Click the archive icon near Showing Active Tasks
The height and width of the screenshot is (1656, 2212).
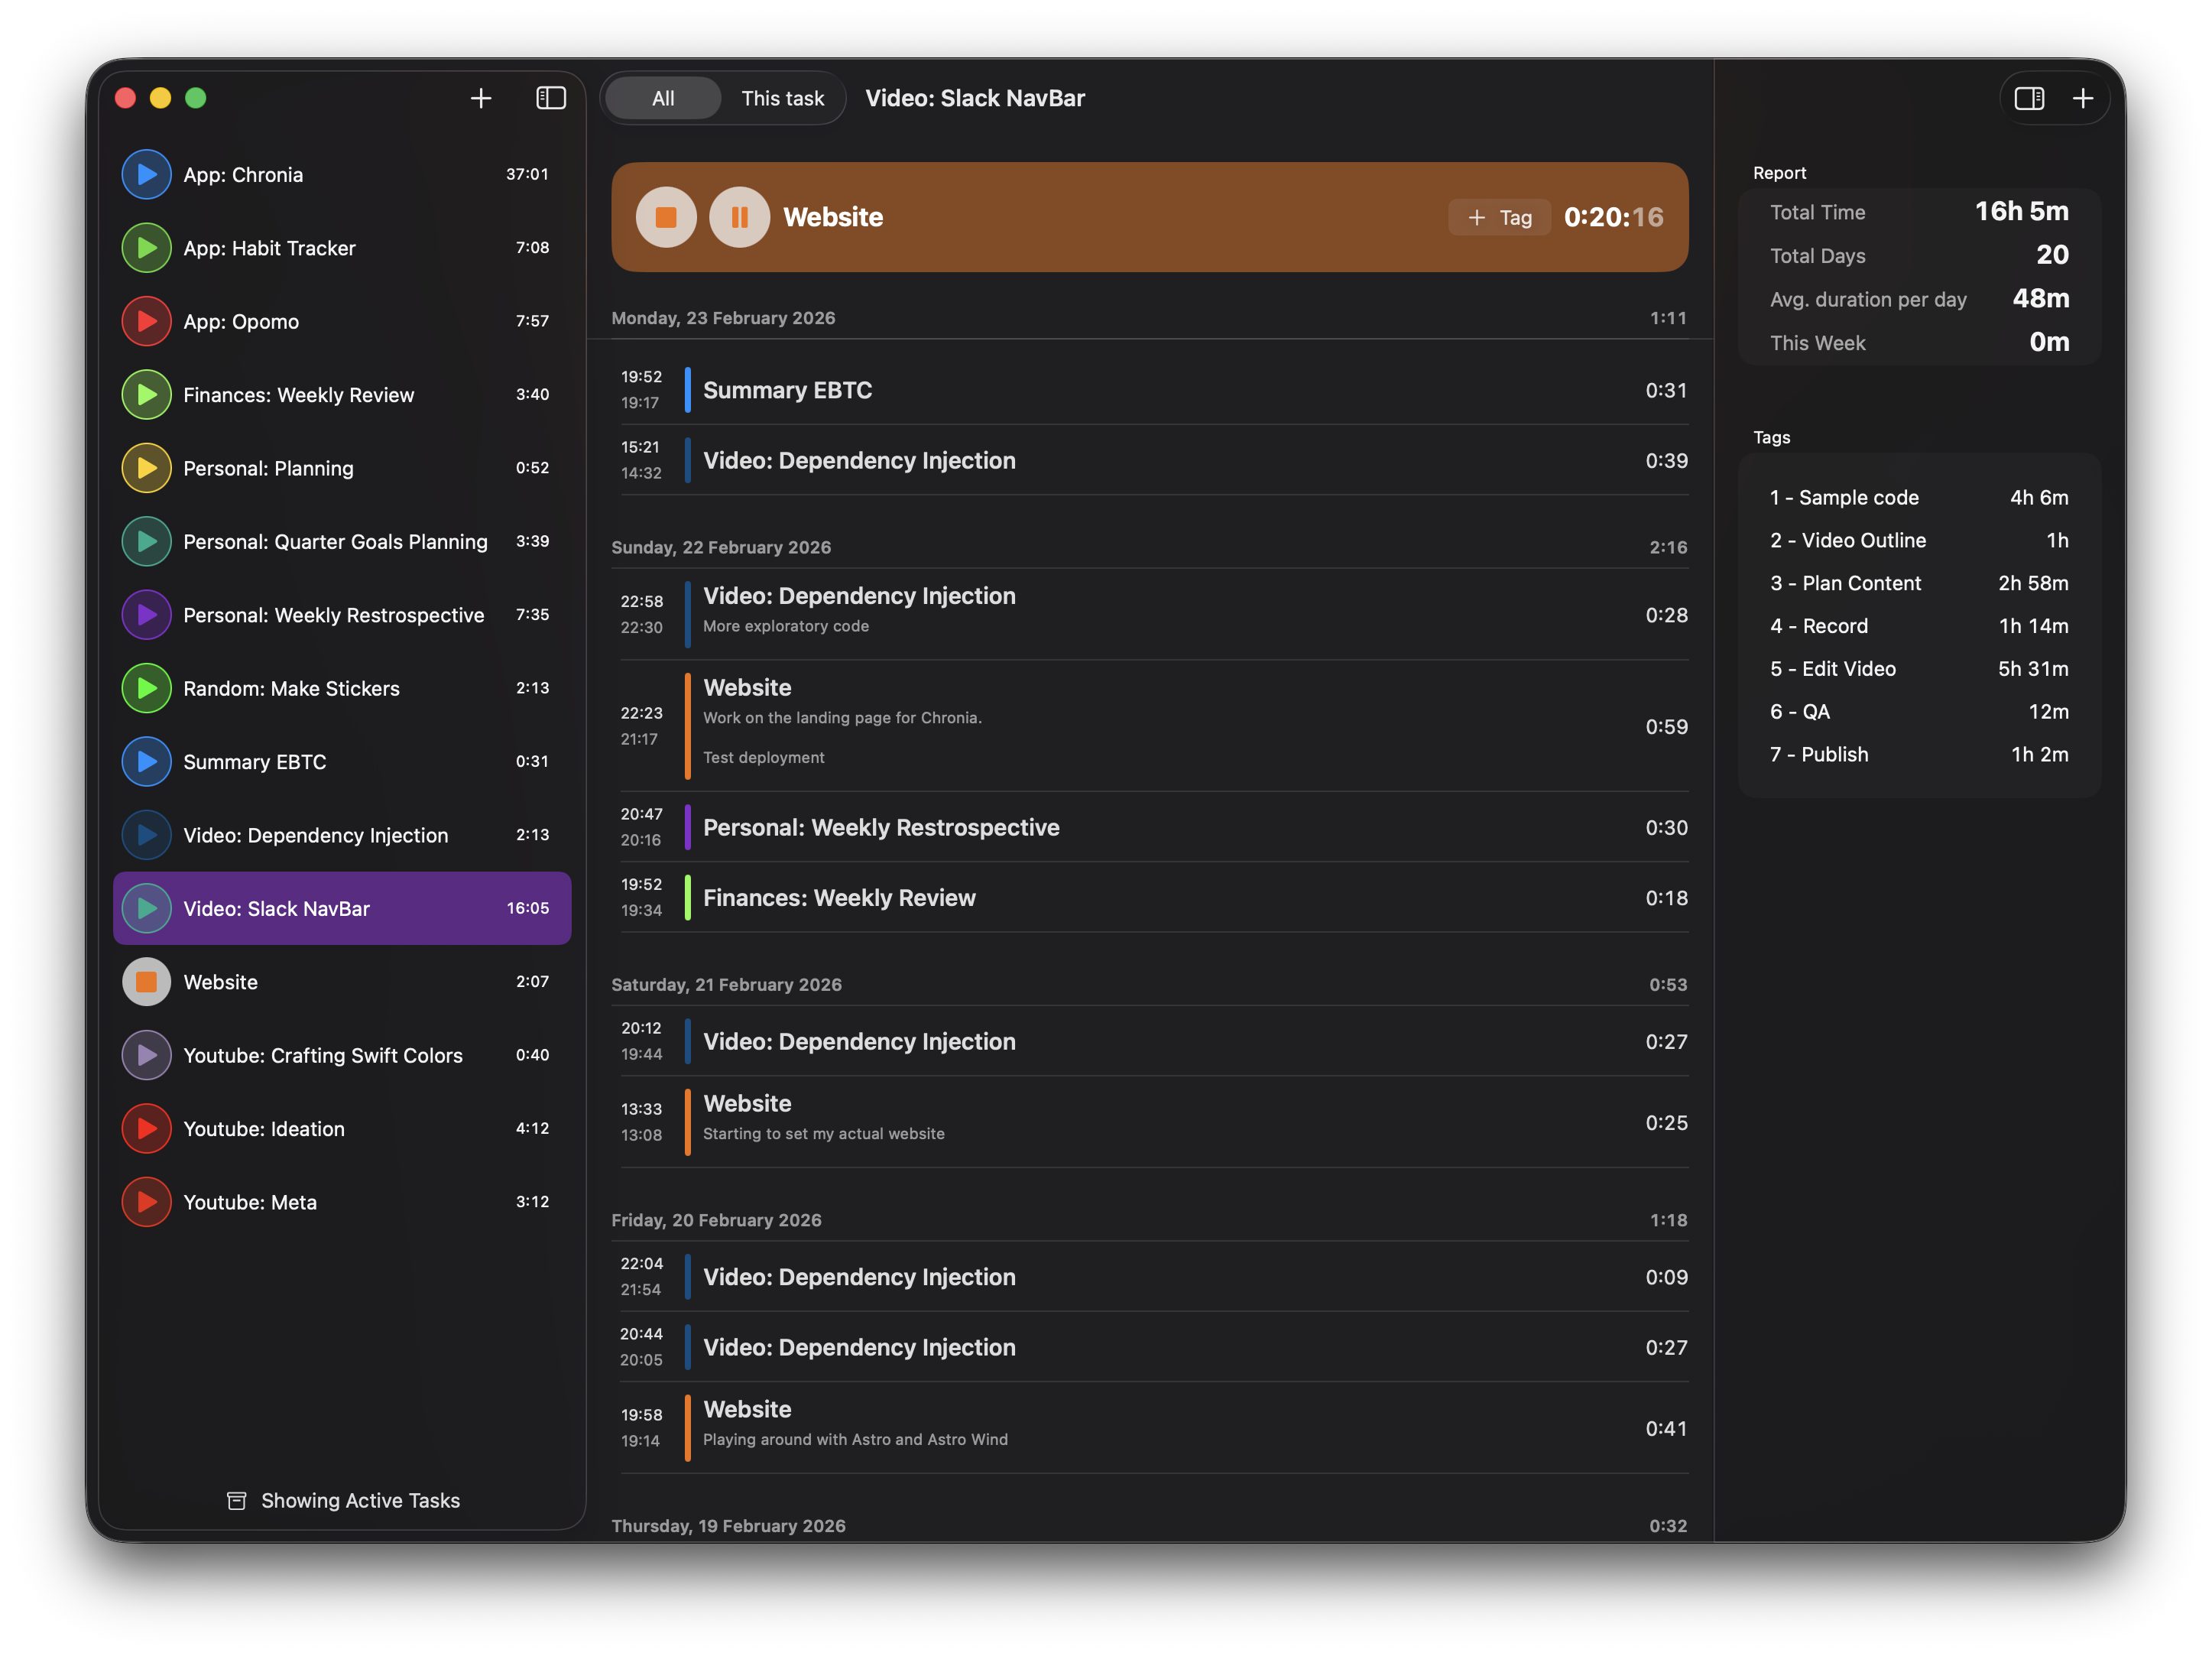(x=236, y=1500)
